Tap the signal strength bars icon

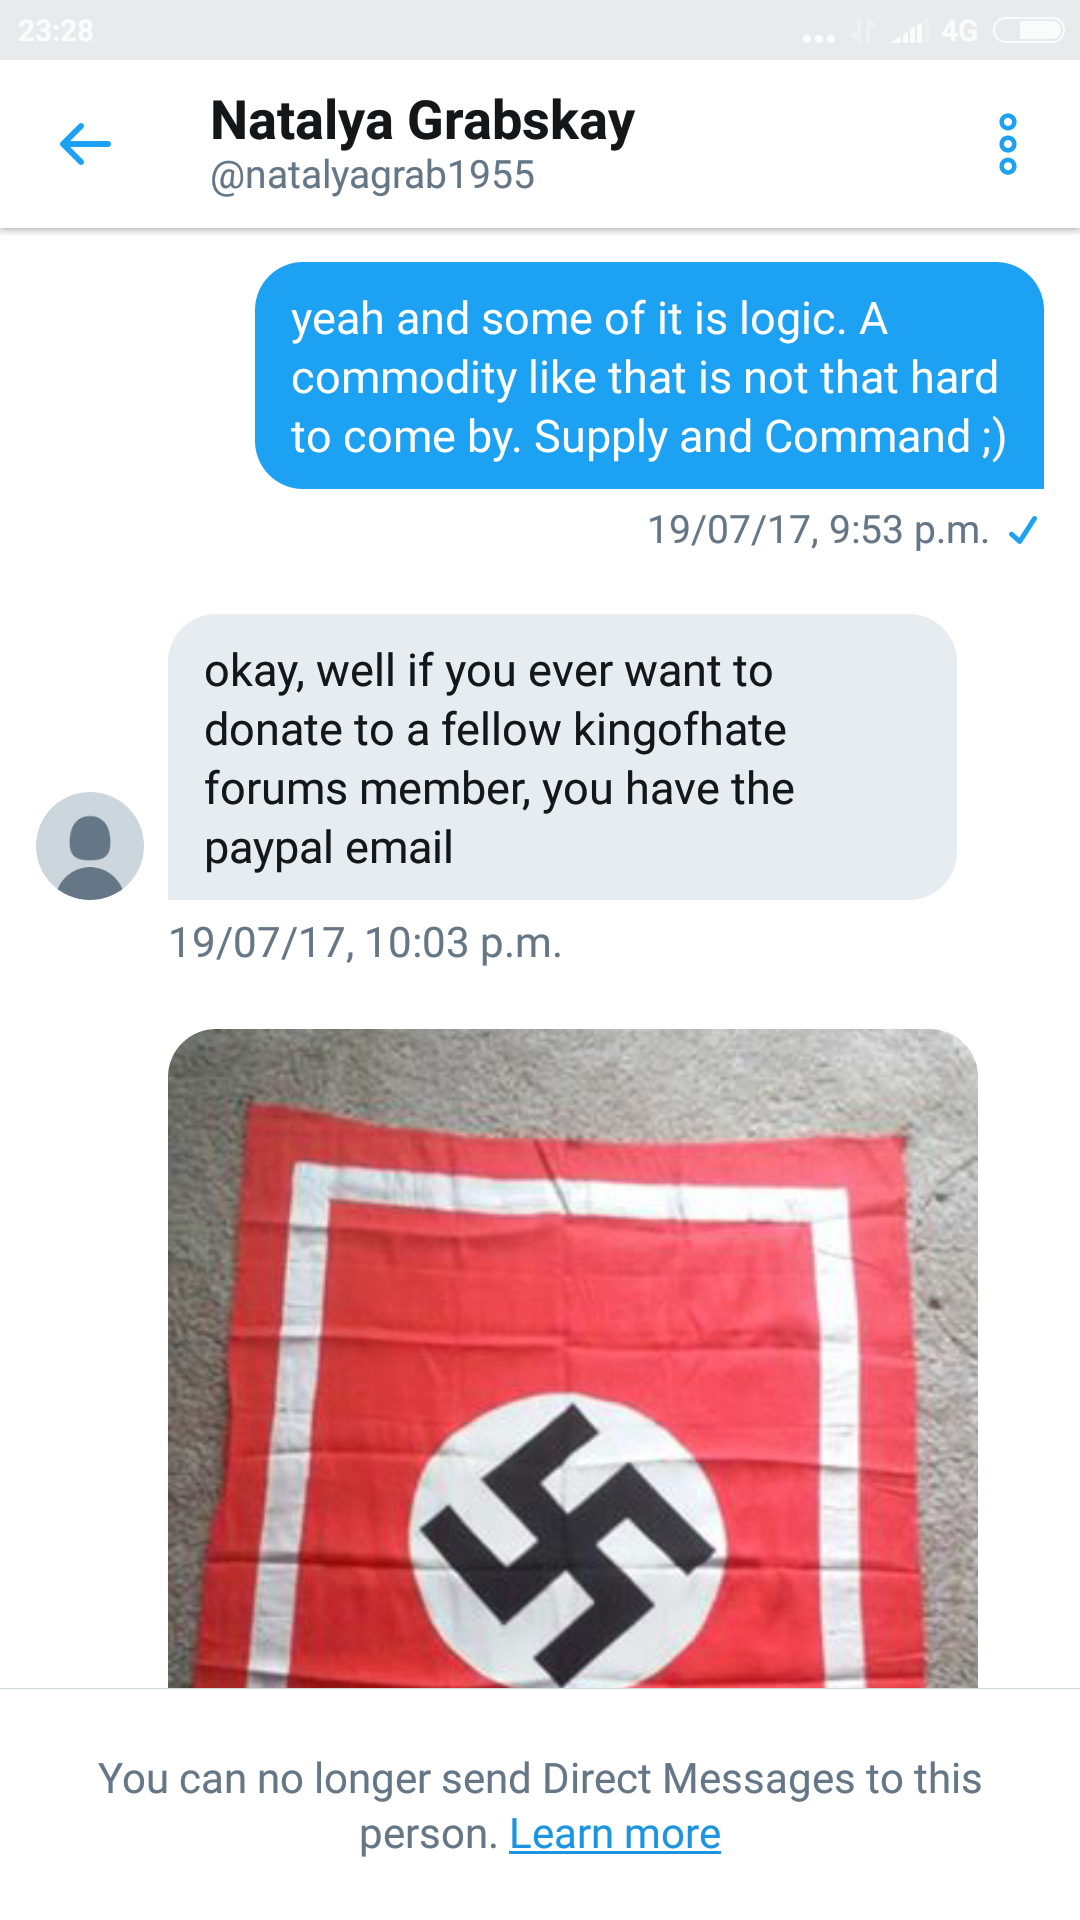click(909, 32)
